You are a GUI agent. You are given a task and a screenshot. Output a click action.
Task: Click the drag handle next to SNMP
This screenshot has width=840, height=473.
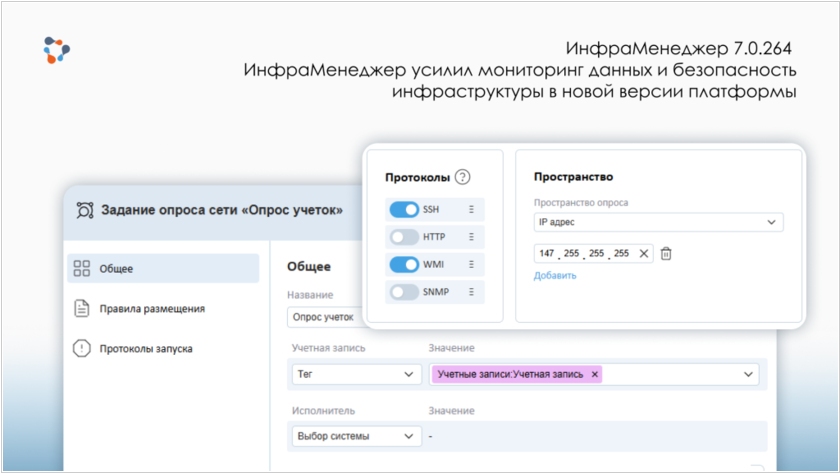(471, 293)
